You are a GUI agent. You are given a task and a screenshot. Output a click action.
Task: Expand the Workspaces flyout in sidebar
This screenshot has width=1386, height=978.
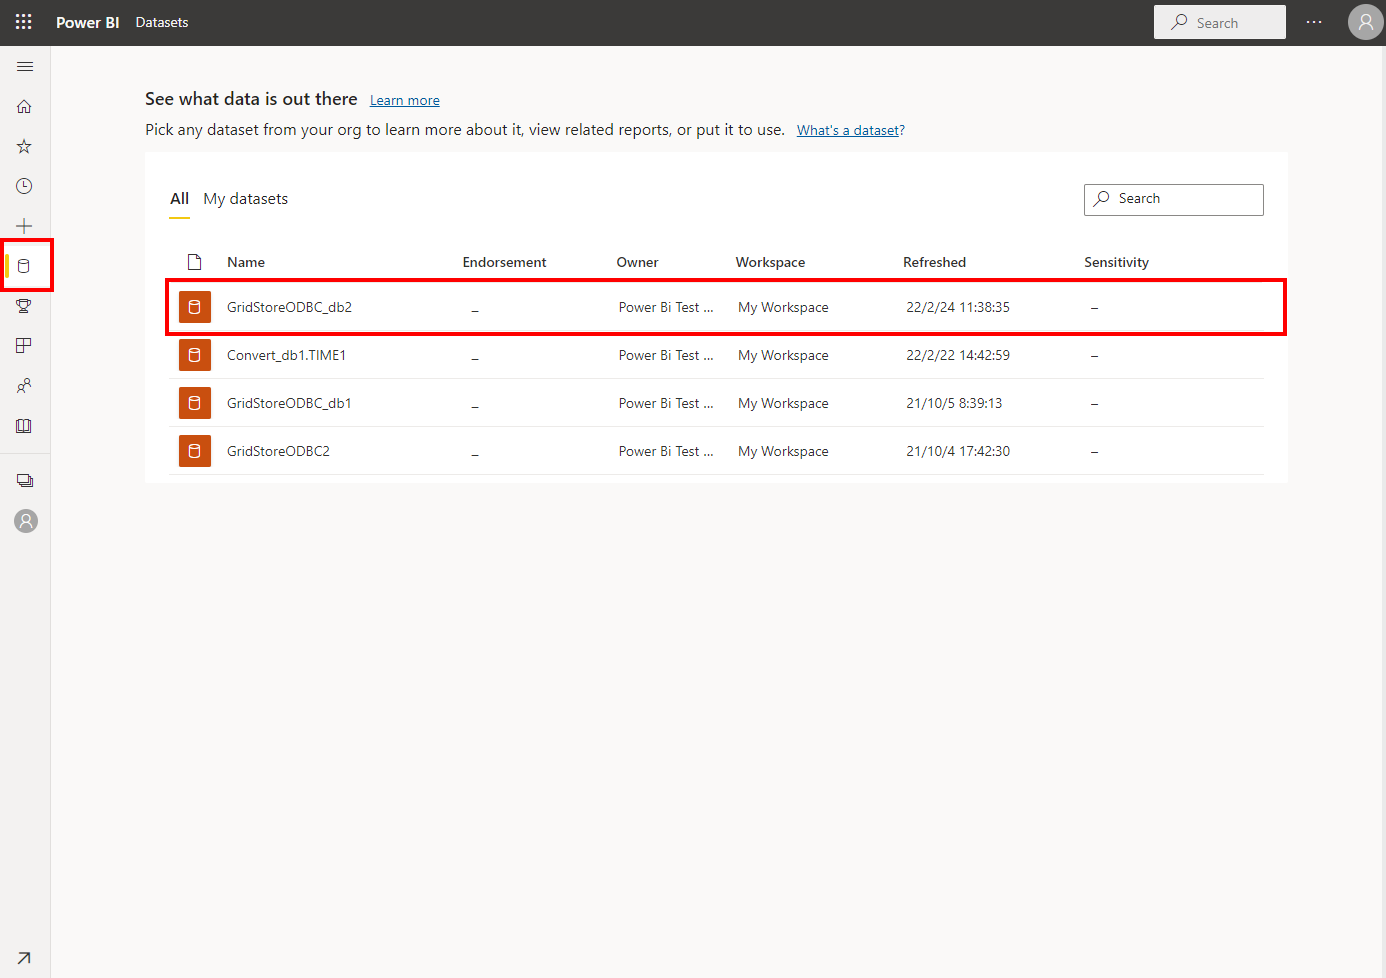pos(25,481)
